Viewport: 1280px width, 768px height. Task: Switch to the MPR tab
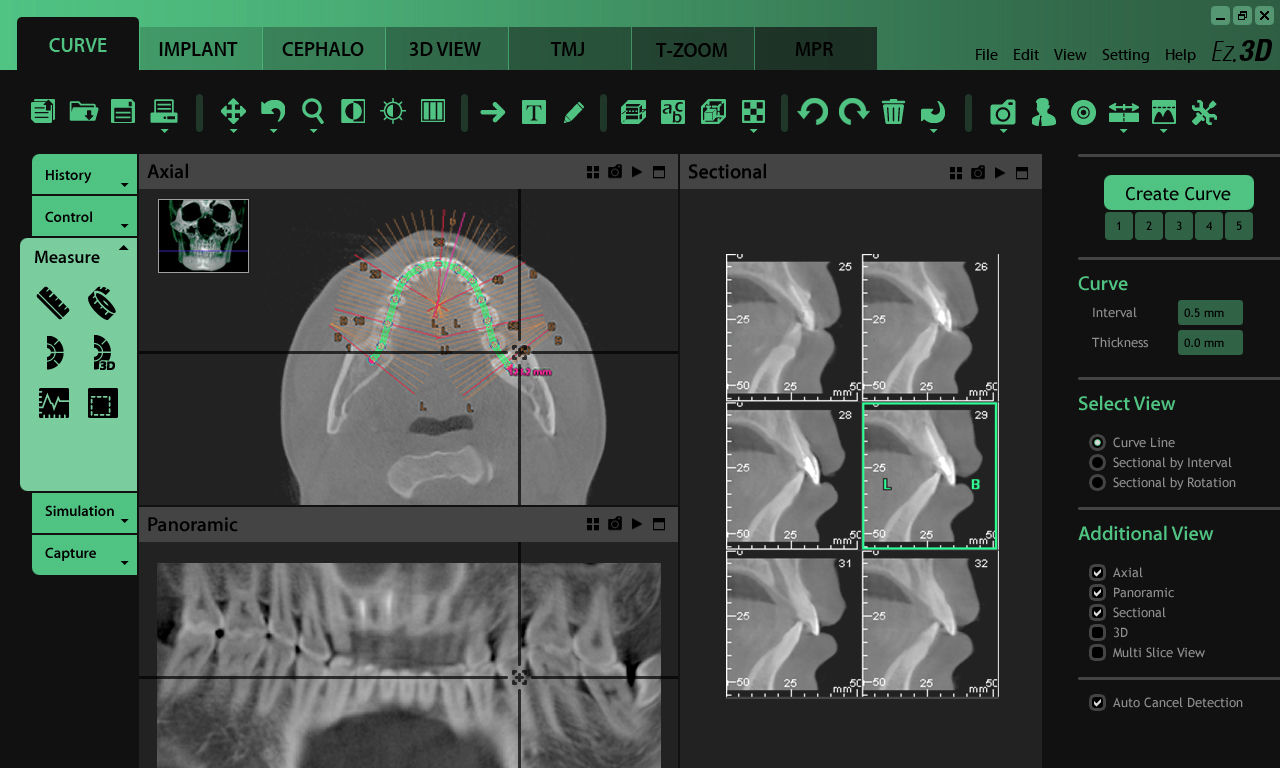[x=814, y=49]
